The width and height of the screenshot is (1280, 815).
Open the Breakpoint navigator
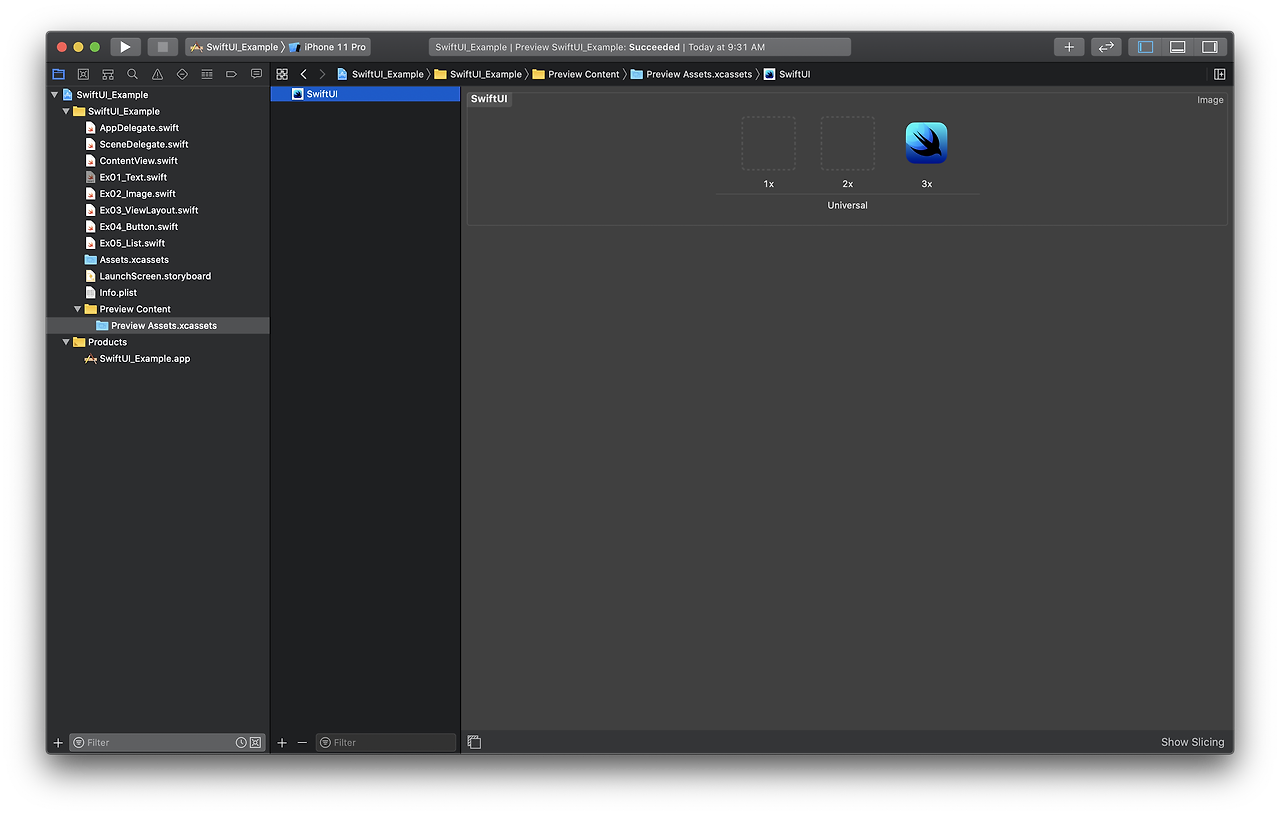[x=231, y=74]
